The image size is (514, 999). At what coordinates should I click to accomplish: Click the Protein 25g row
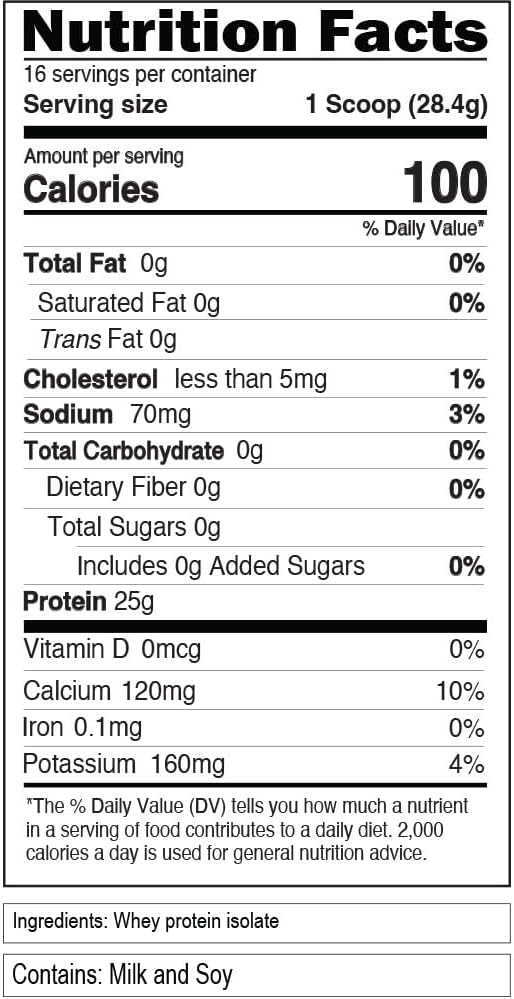tap(255, 601)
